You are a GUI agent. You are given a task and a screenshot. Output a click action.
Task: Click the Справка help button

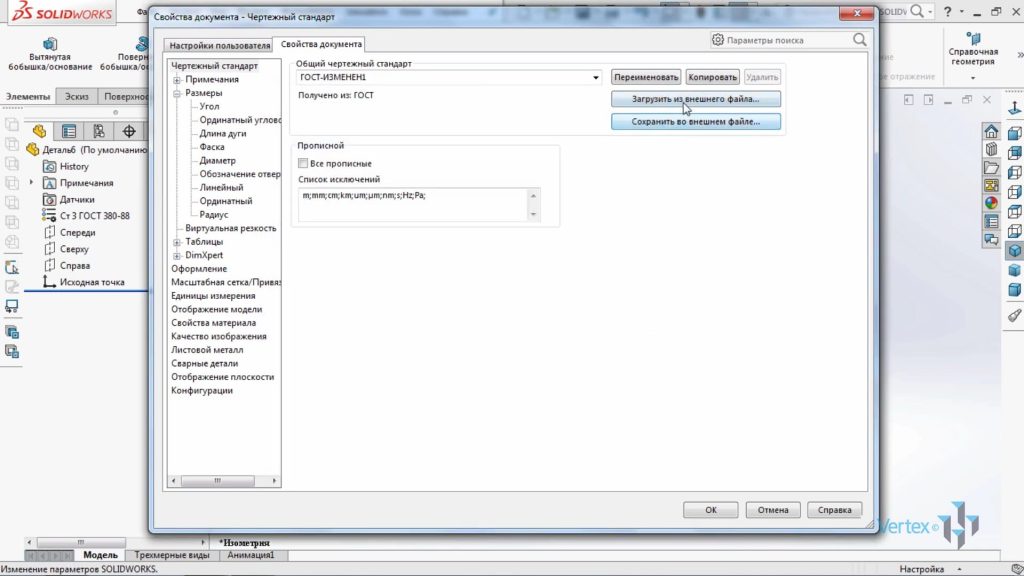point(835,510)
